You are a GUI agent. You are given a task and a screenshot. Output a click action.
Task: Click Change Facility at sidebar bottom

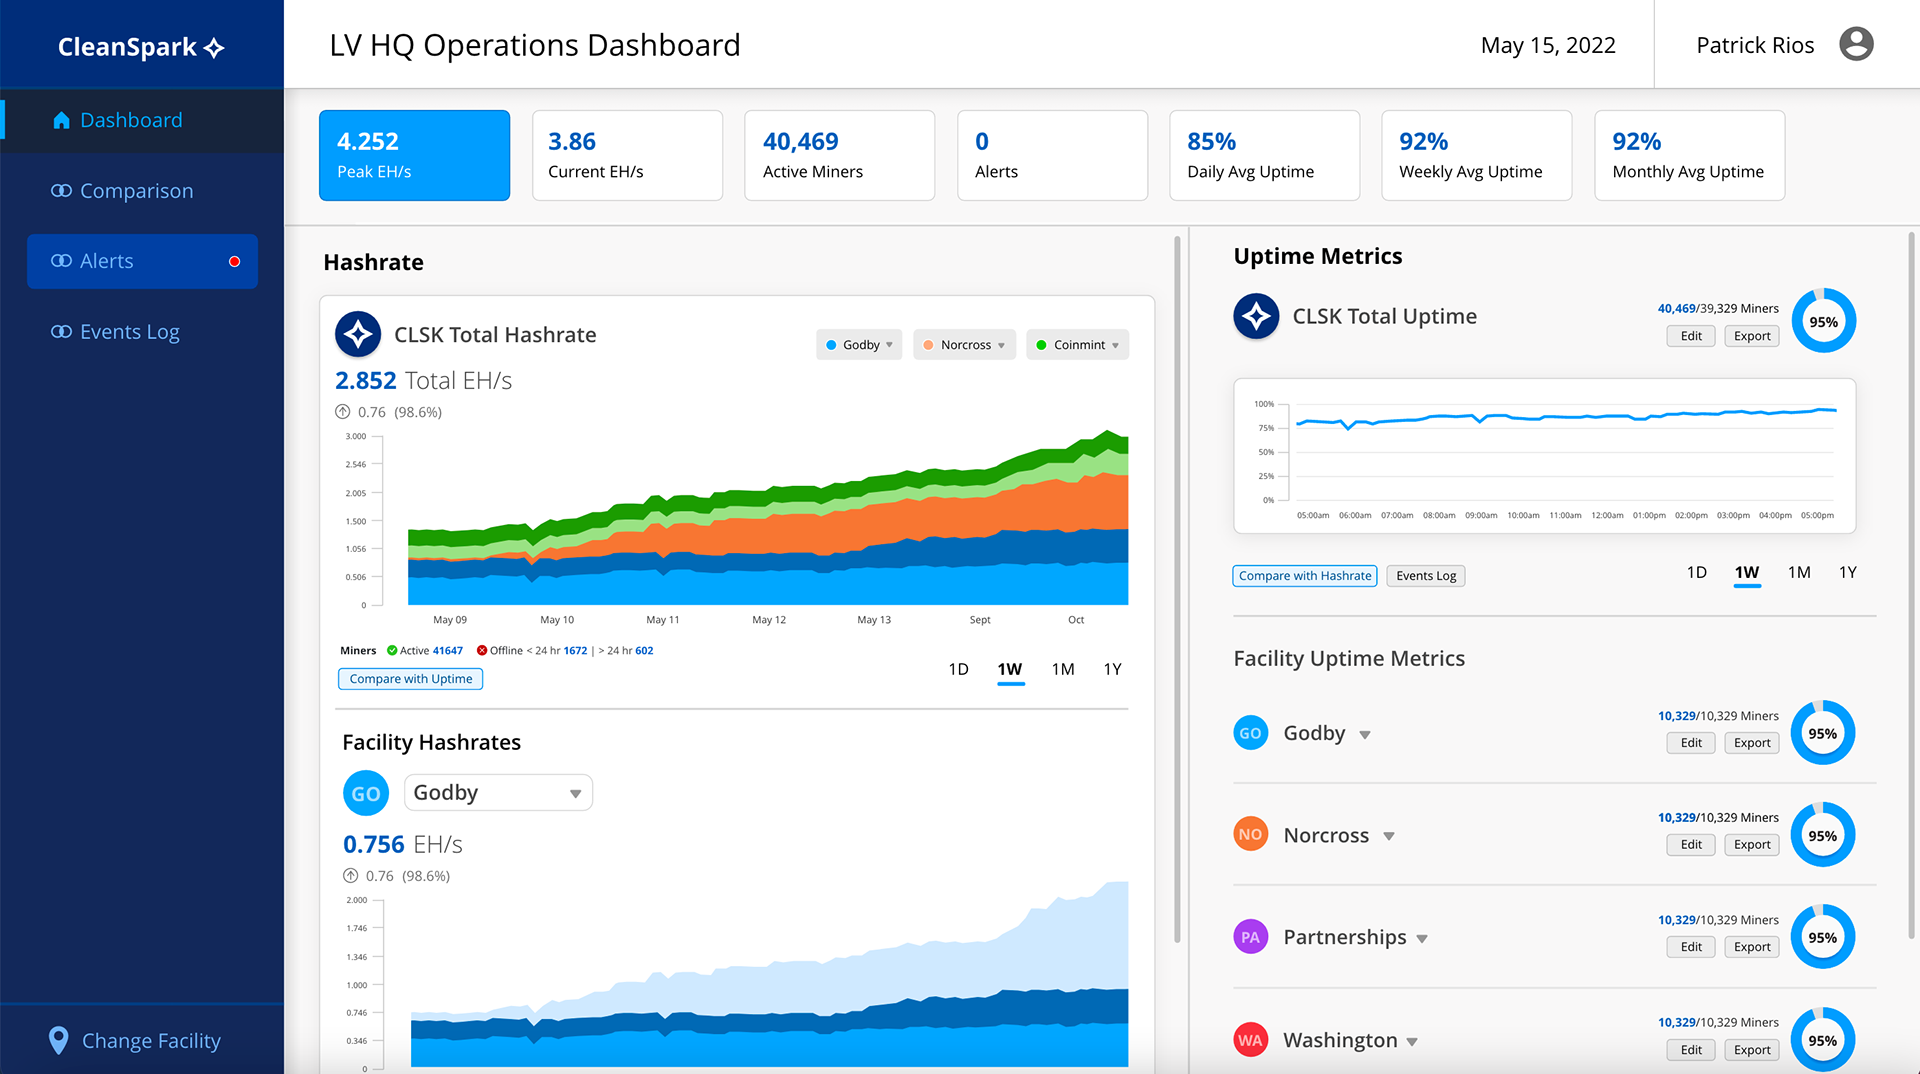[x=142, y=1040]
